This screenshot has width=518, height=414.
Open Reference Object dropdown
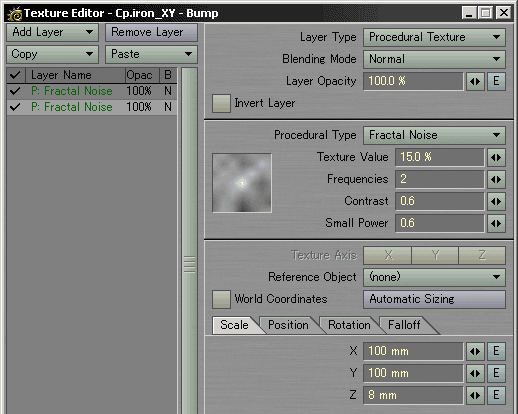[x=434, y=277]
